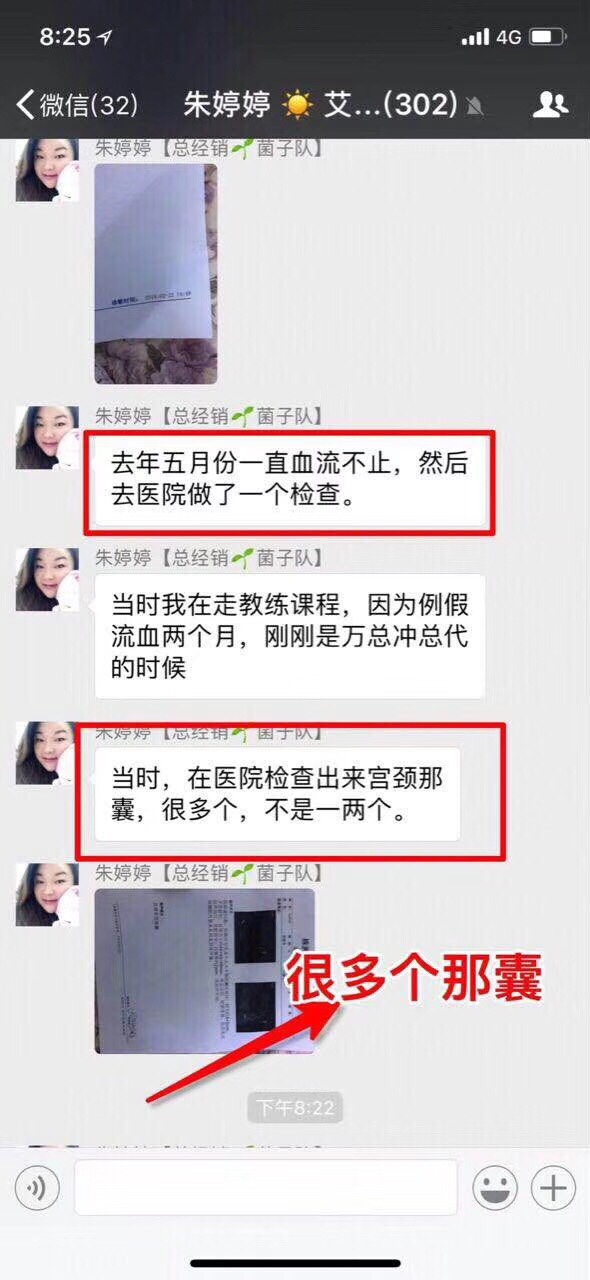Tap the 下午8:22 timestamp label
590x1280 pixels.
click(294, 1108)
